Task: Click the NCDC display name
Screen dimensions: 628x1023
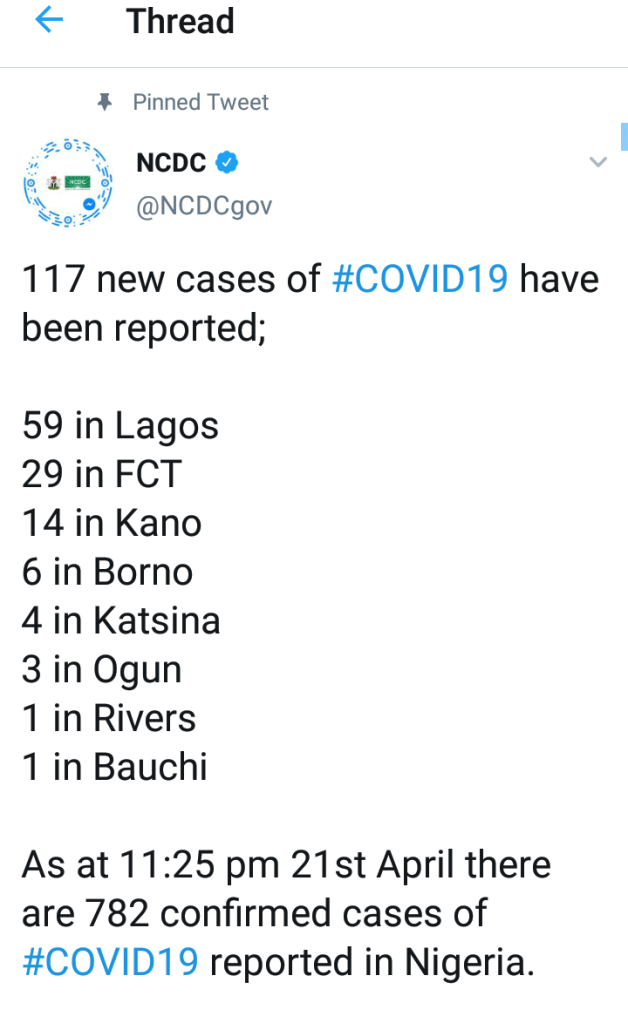Action: (171, 162)
